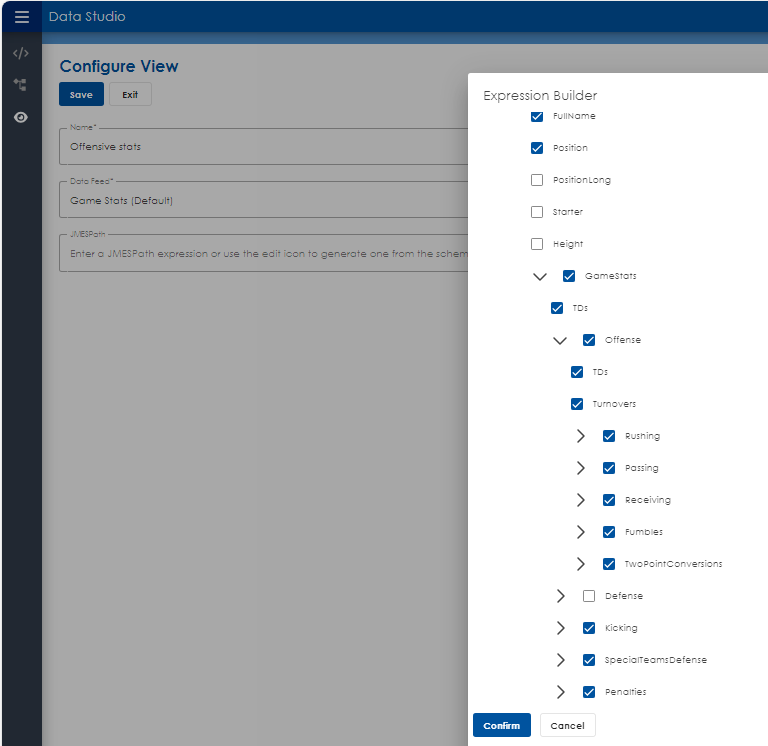The height and width of the screenshot is (746, 768).
Task: Check the Starter field checkbox
Action: tap(537, 212)
